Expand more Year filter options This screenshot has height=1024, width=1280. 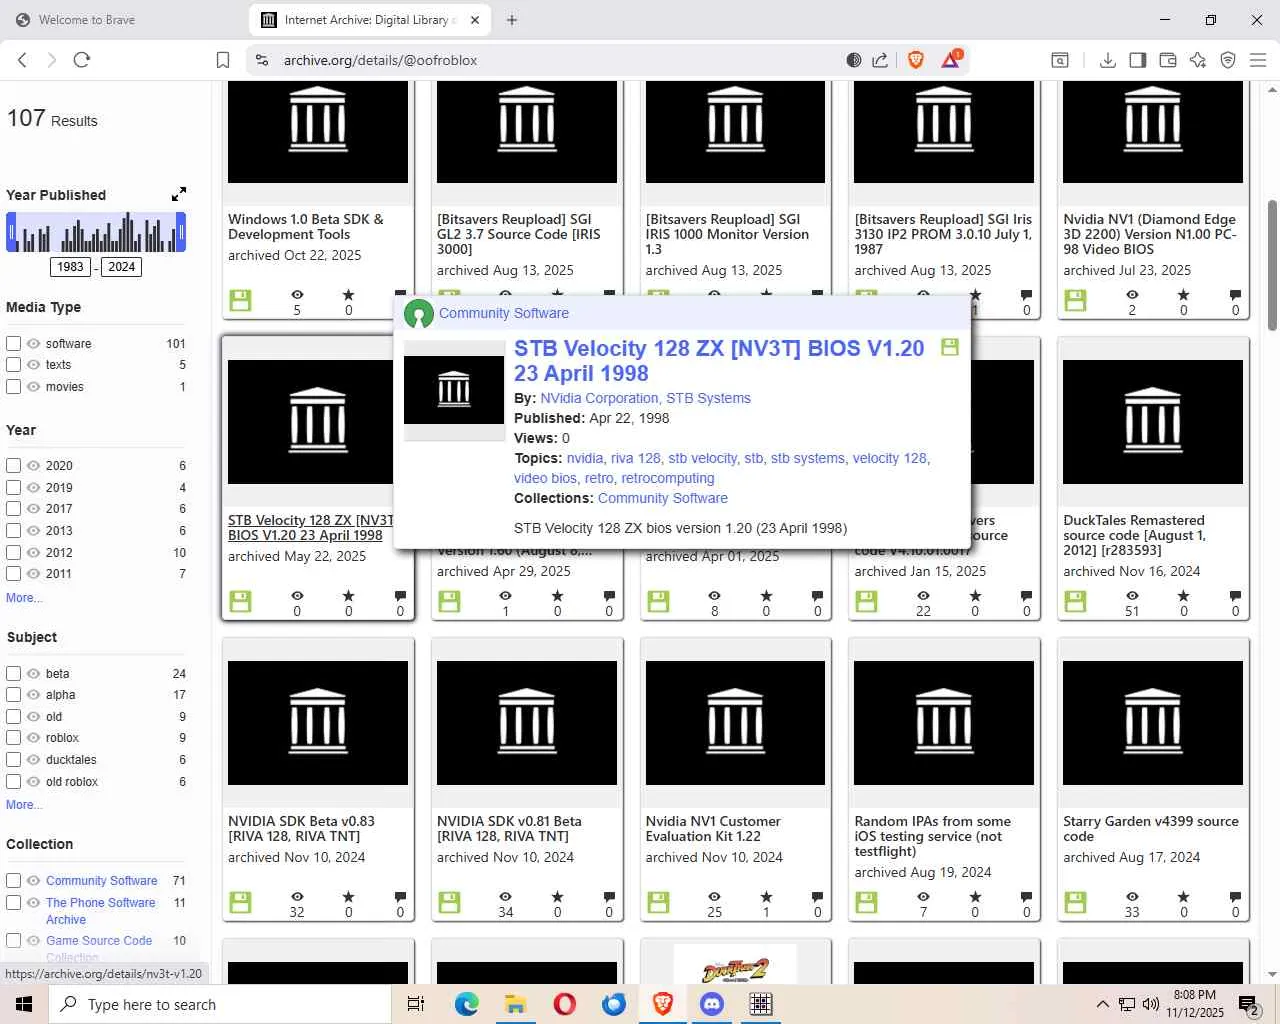click(24, 598)
